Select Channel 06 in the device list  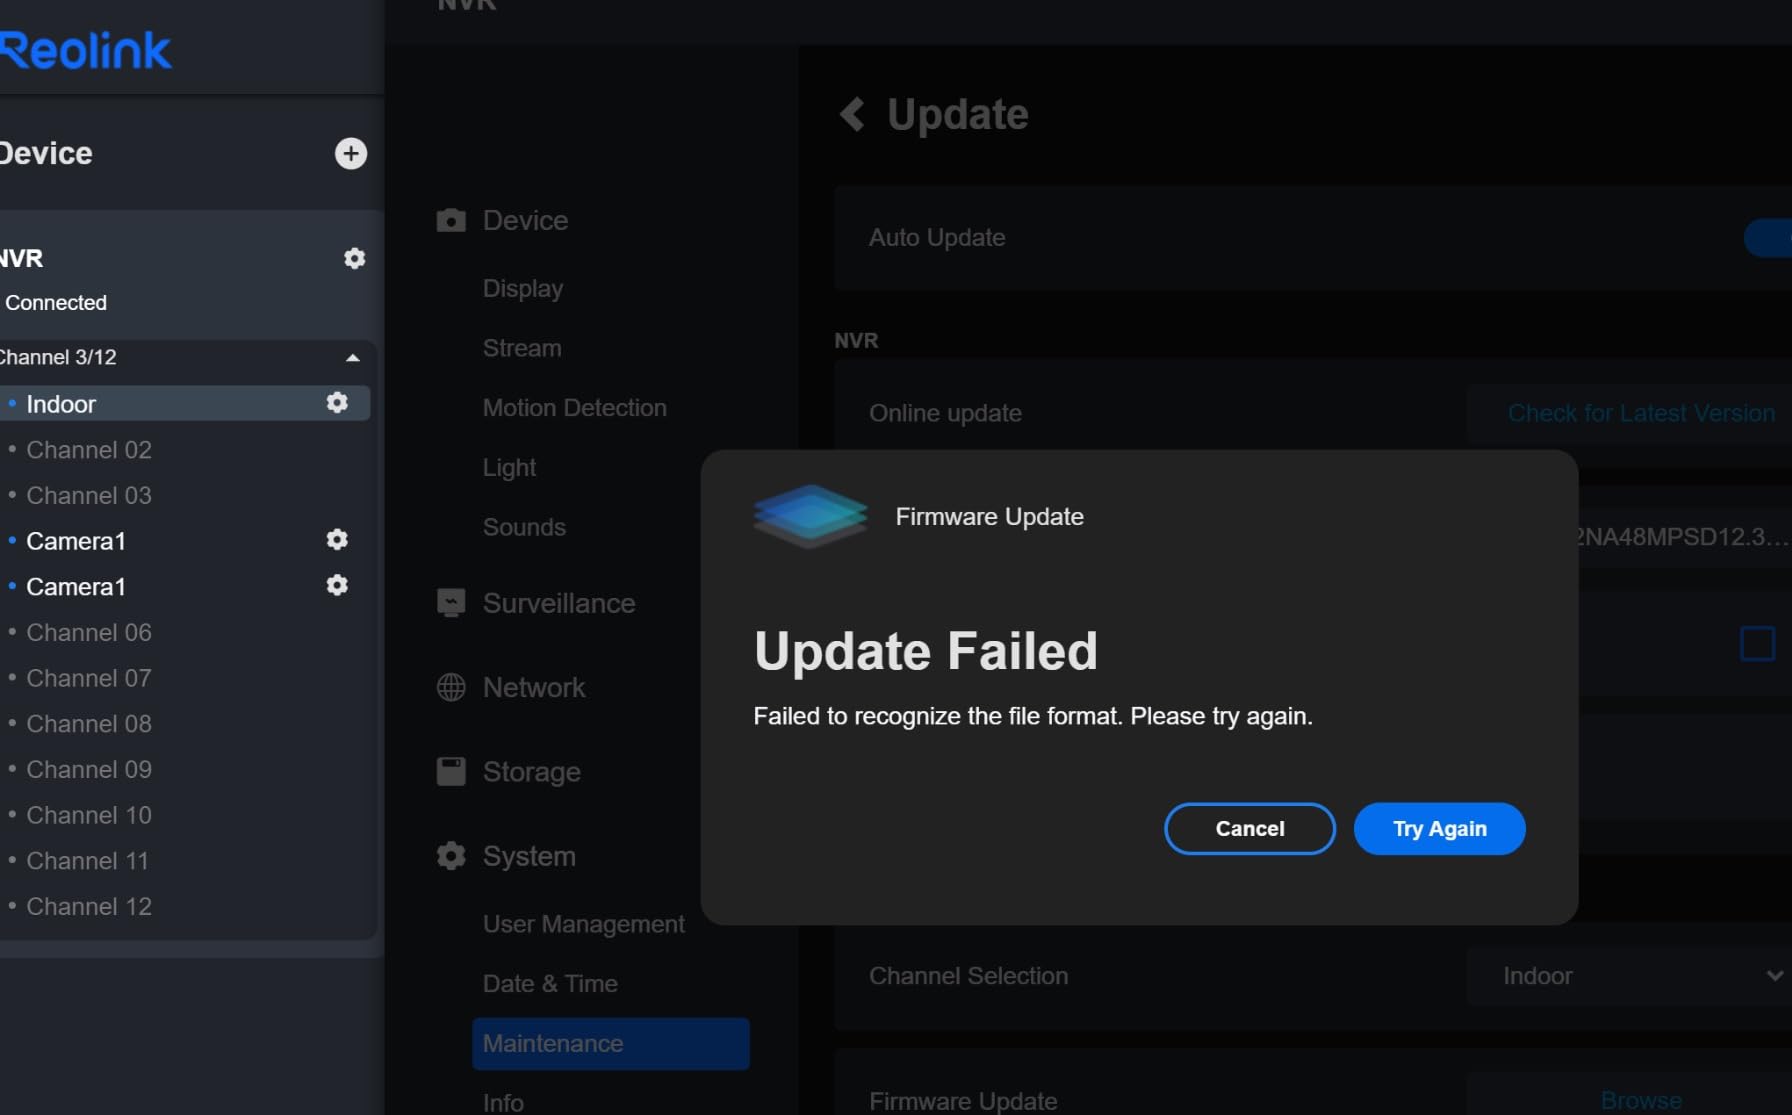point(89,633)
